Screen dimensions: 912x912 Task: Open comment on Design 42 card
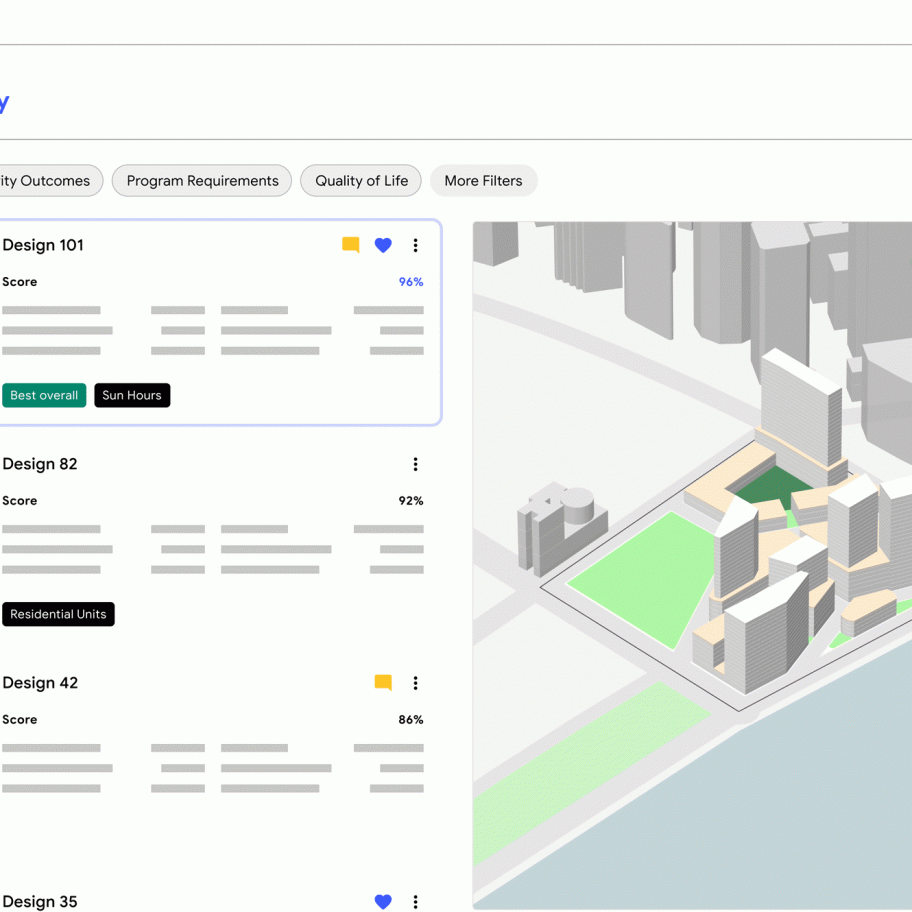point(383,682)
